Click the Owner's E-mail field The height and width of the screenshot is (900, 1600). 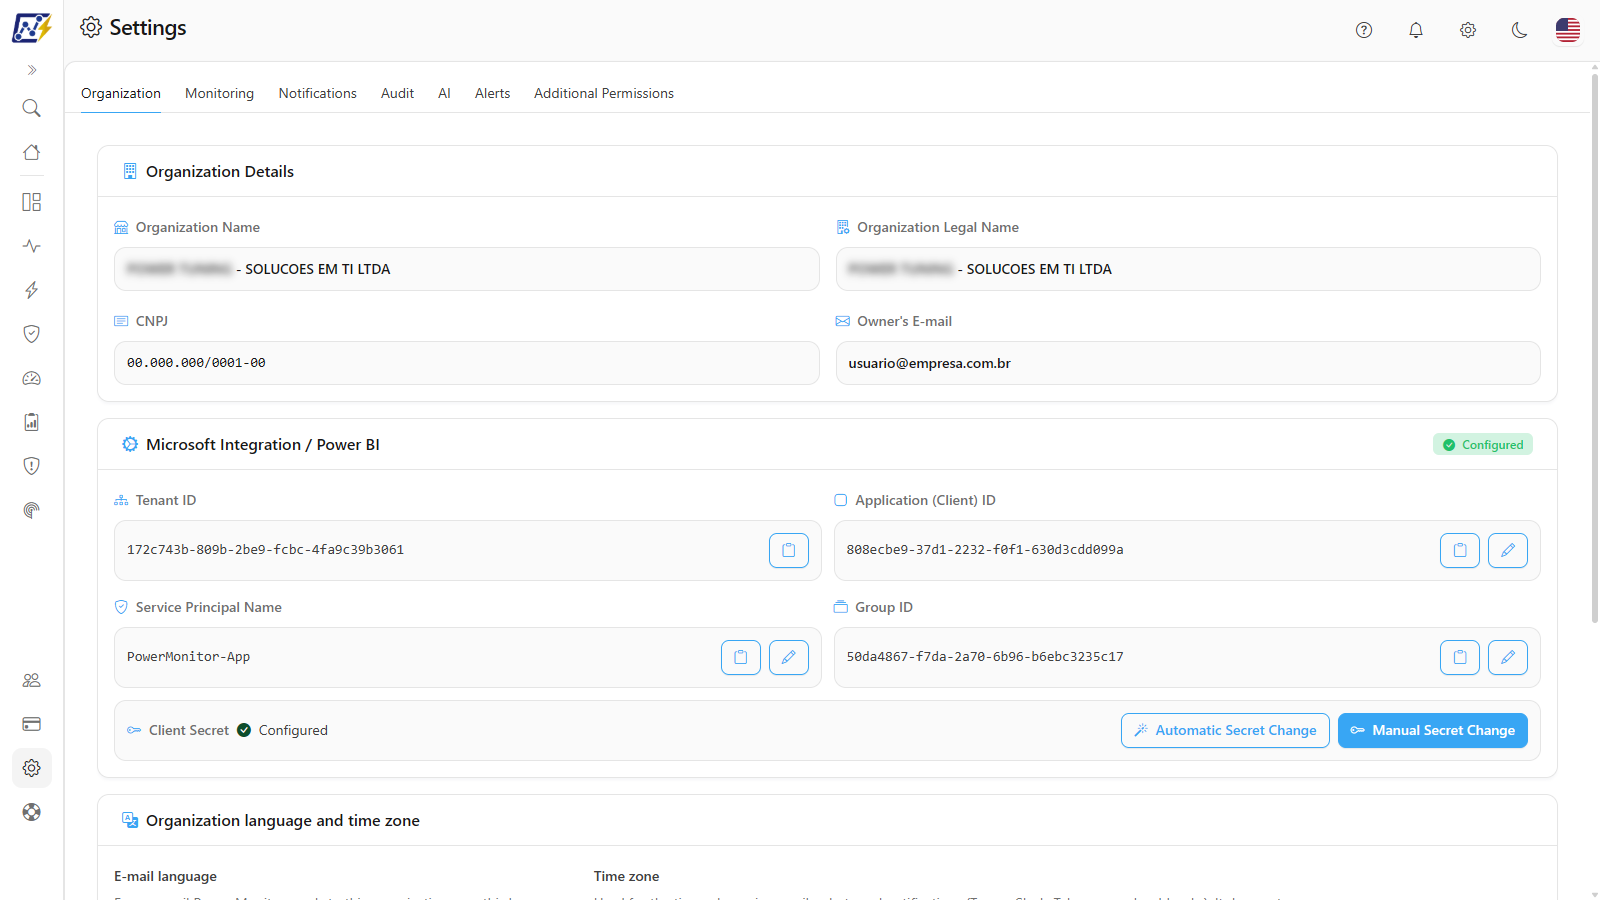1188,363
